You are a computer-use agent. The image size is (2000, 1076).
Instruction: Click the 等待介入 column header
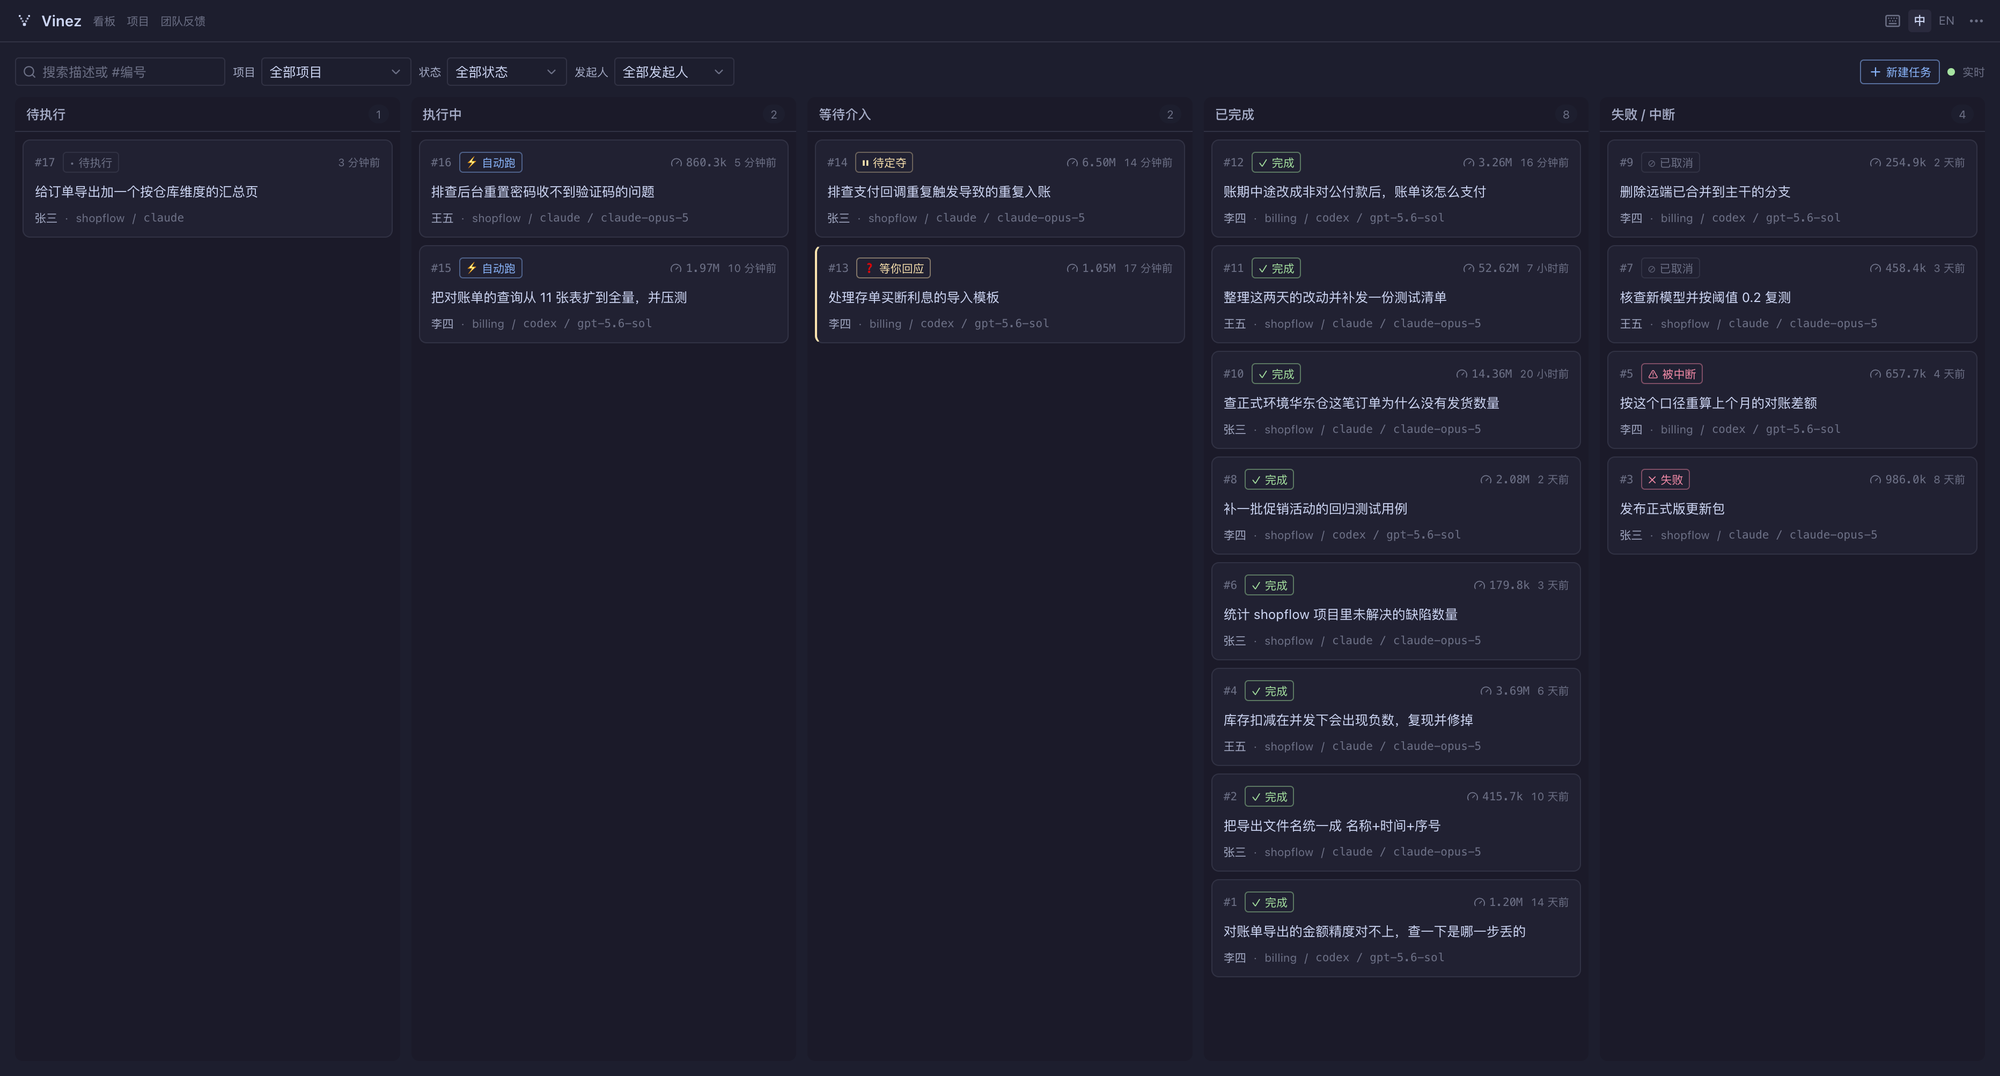[x=845, y=115]
